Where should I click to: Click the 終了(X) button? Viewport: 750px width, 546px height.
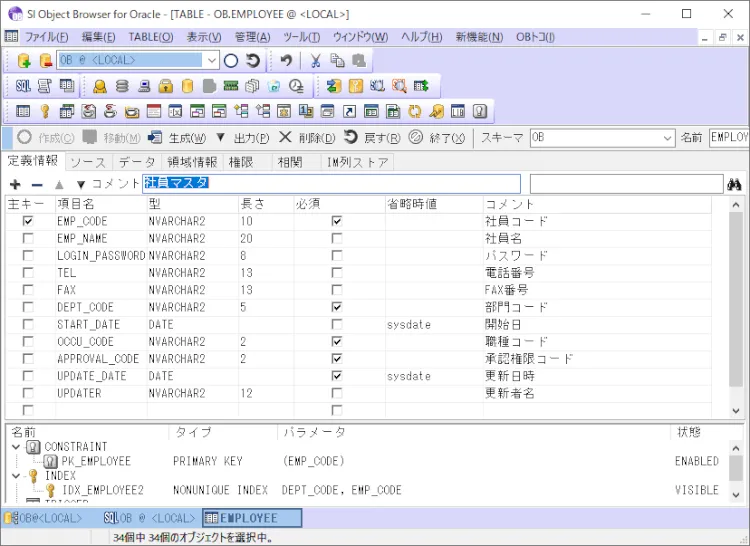point(437,138)
